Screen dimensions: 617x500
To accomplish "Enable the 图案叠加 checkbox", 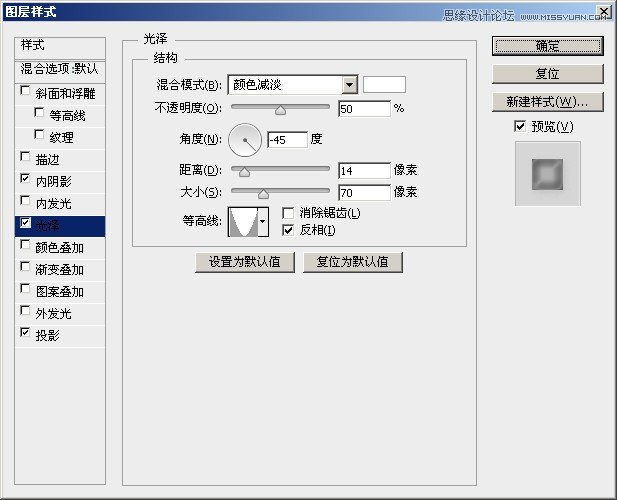I will click(x=25, y=289).
